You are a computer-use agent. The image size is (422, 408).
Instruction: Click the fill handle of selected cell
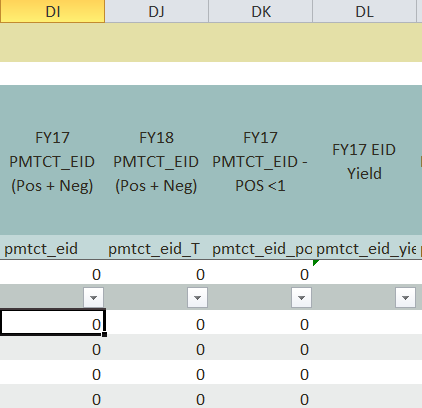104,334
